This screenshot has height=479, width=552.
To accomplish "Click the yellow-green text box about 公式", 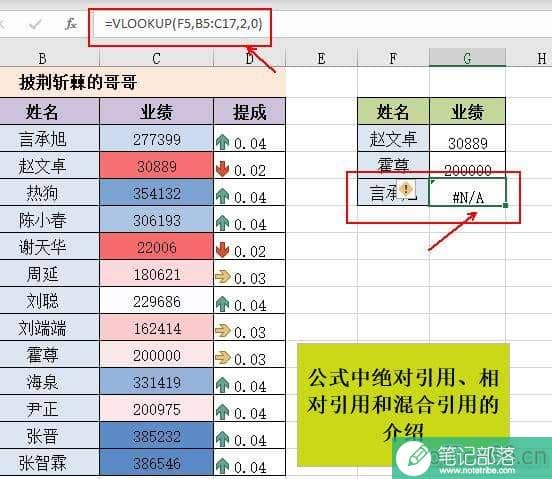I will (x=403, y=405).
